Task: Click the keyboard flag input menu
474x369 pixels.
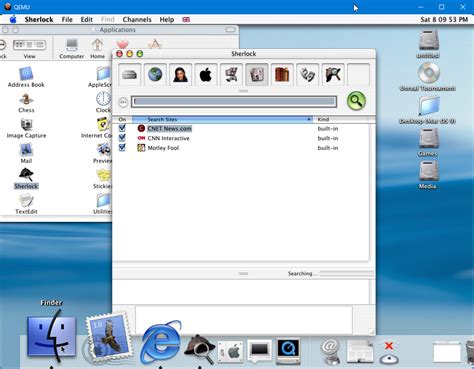Action: click(186, 19)
